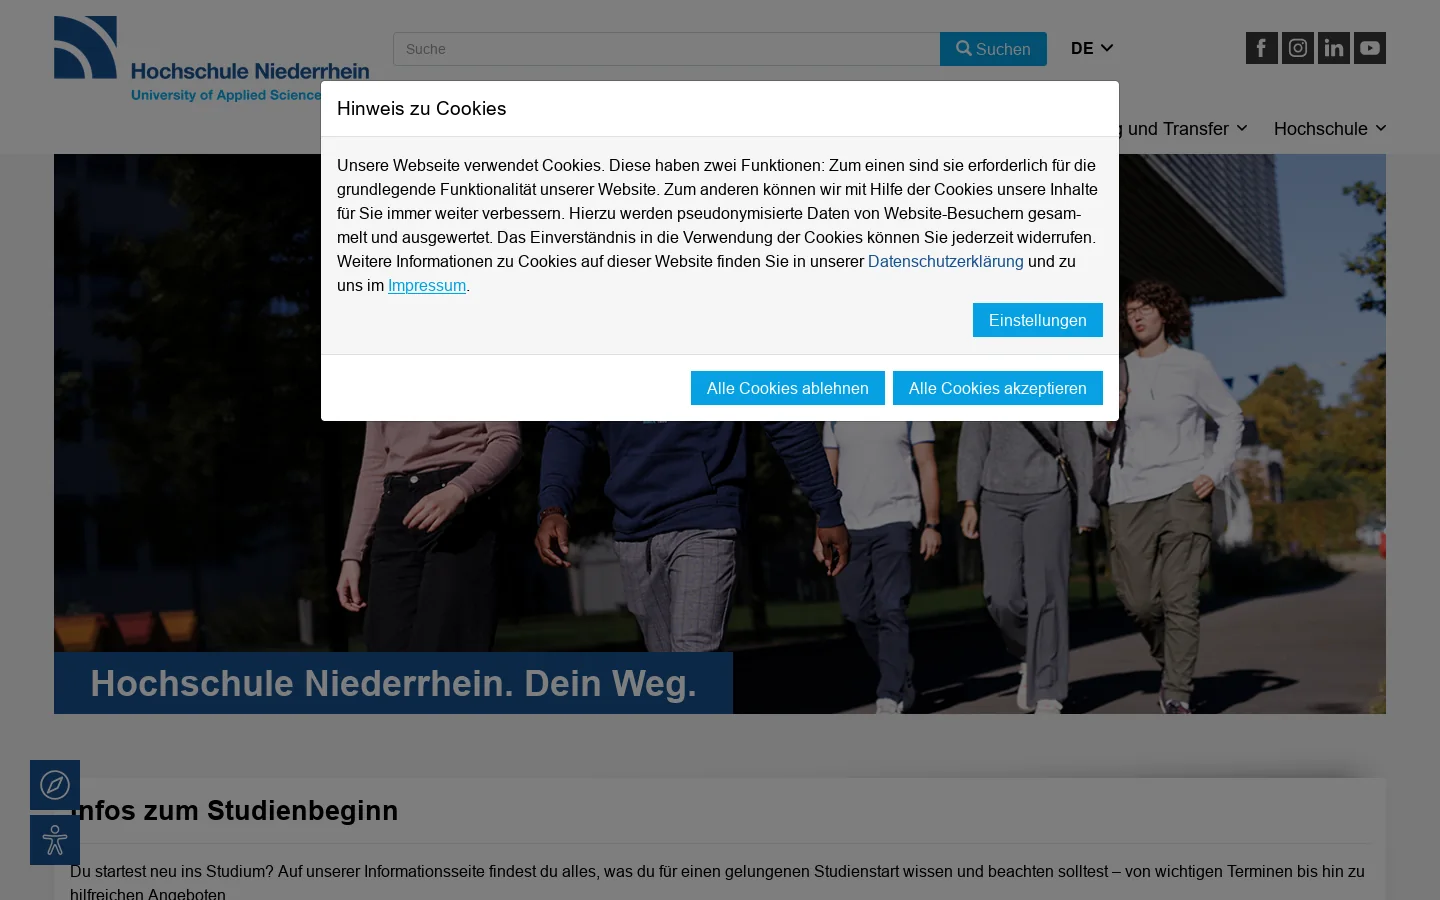Focus the Suche search field
The image size is (1440, 900).
tap(666, 49)
